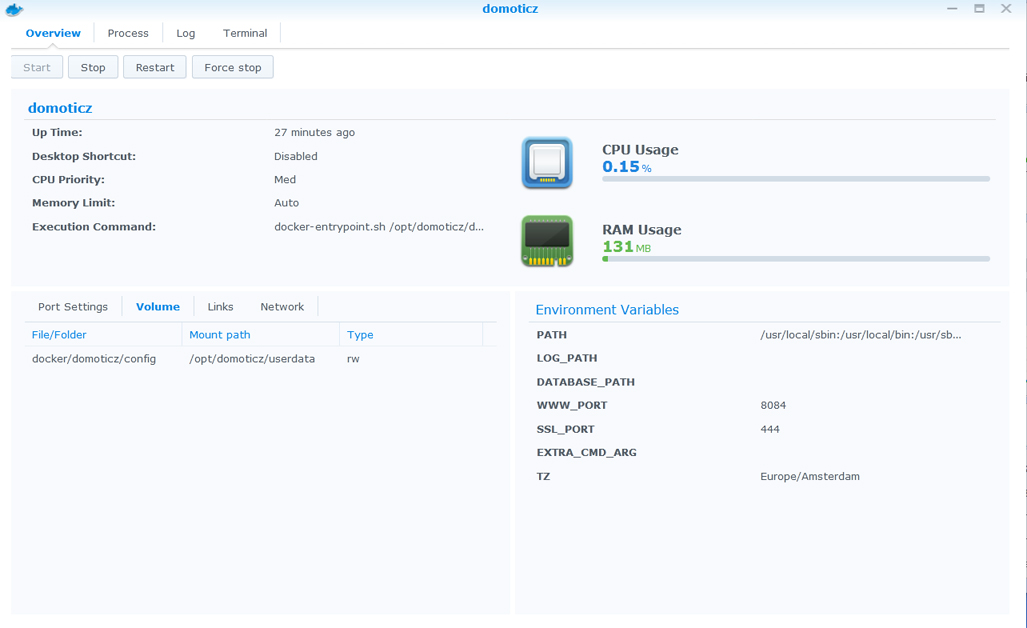The width and height of the screenshot is (1027, 628).
Task: Click the CPU Usage label
Action: coord(640,149)
